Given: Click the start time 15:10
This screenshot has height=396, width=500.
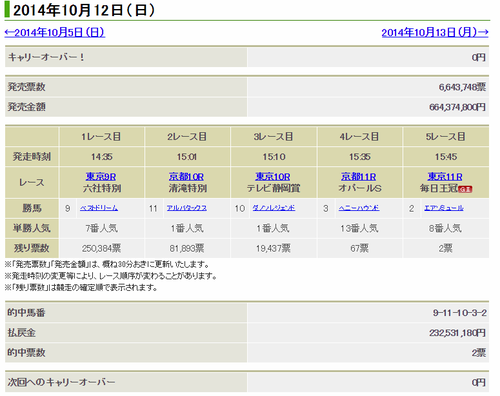Looking at the screenshot, I should click(x=274, y=157).
